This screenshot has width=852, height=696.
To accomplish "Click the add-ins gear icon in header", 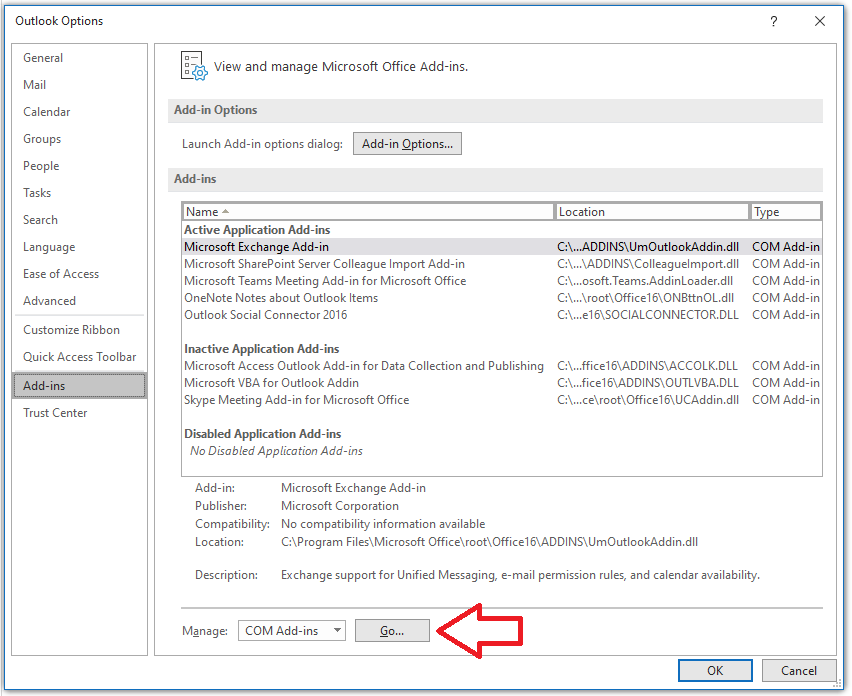I will tap(193, 66).
